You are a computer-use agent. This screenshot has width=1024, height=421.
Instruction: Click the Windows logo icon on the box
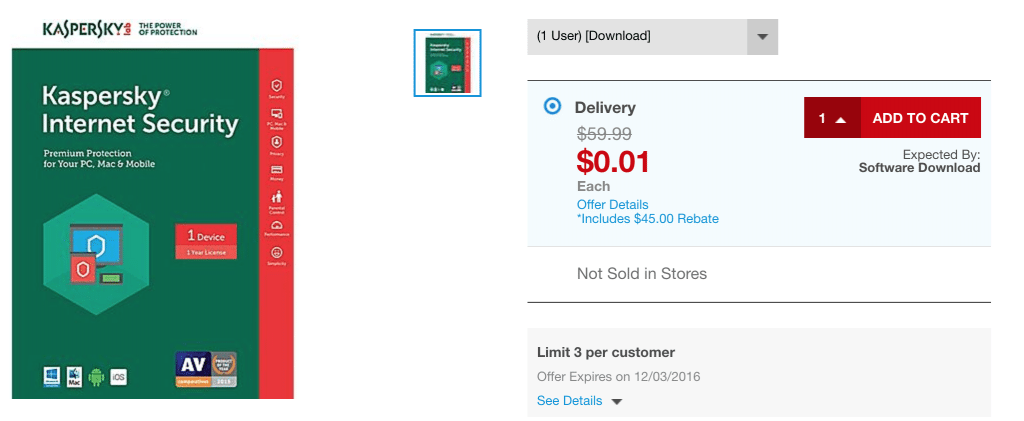(52, 376)
